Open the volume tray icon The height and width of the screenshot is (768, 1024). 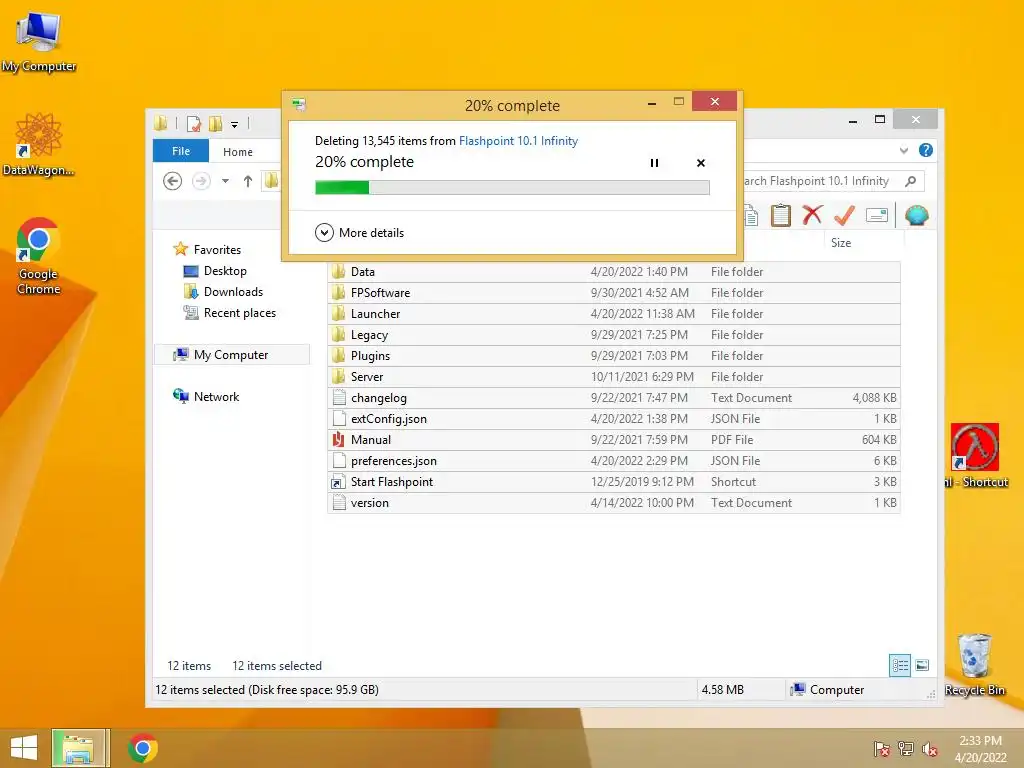[929, 748]
